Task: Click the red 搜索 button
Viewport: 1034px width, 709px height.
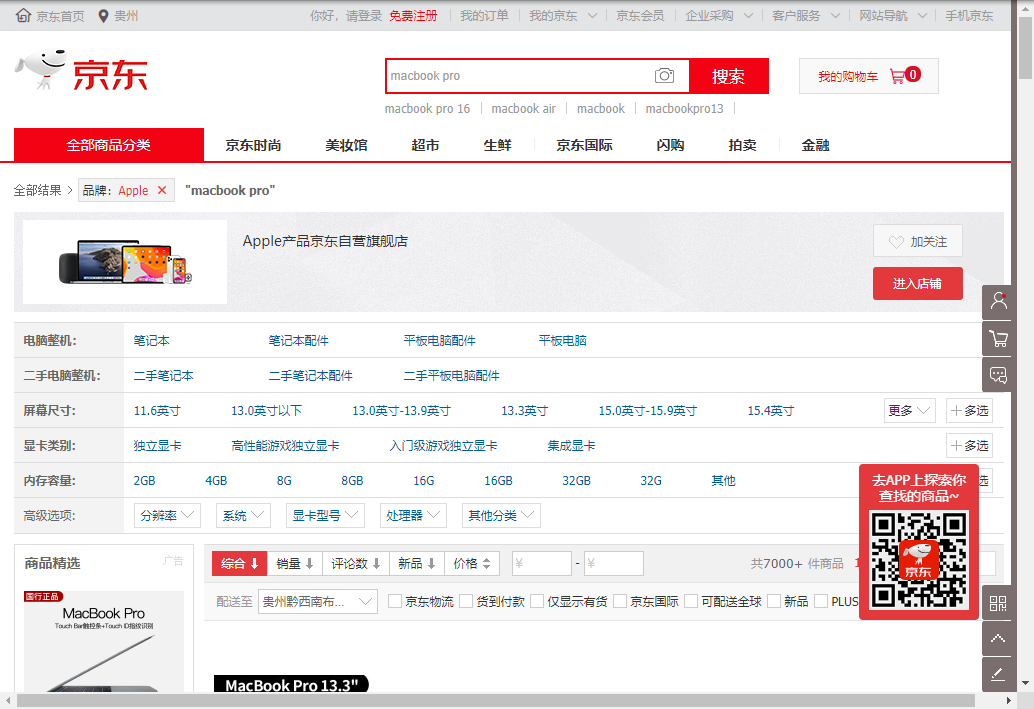Action: (729, 76)
